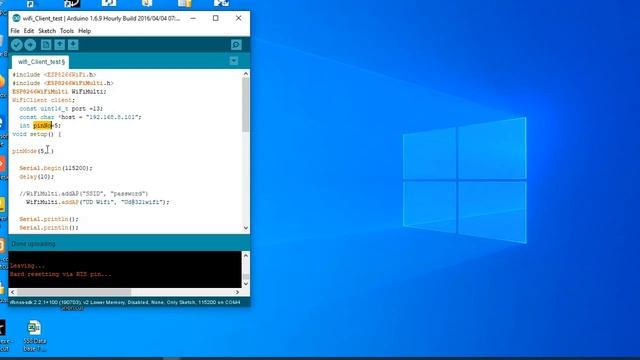The height and width of the screenshot is (360, 640).
Task: Open the Edit menu
Action: click(x=29, y=31)
